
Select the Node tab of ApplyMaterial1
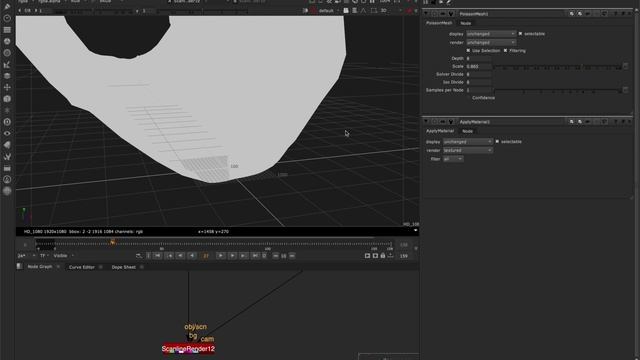(467, 131)
